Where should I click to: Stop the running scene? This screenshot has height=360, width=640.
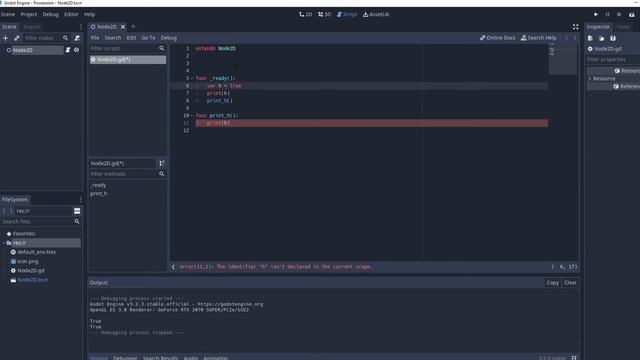[x=619, y=14]
